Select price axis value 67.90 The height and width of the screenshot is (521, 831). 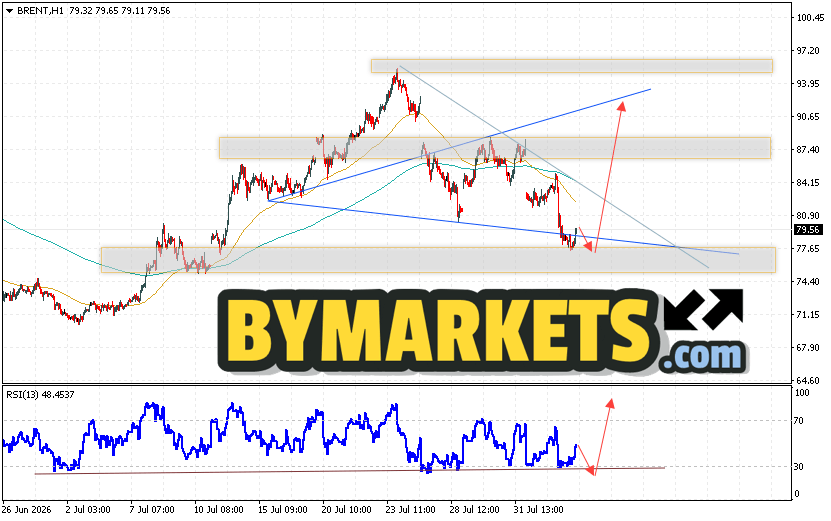click(808, 348)
